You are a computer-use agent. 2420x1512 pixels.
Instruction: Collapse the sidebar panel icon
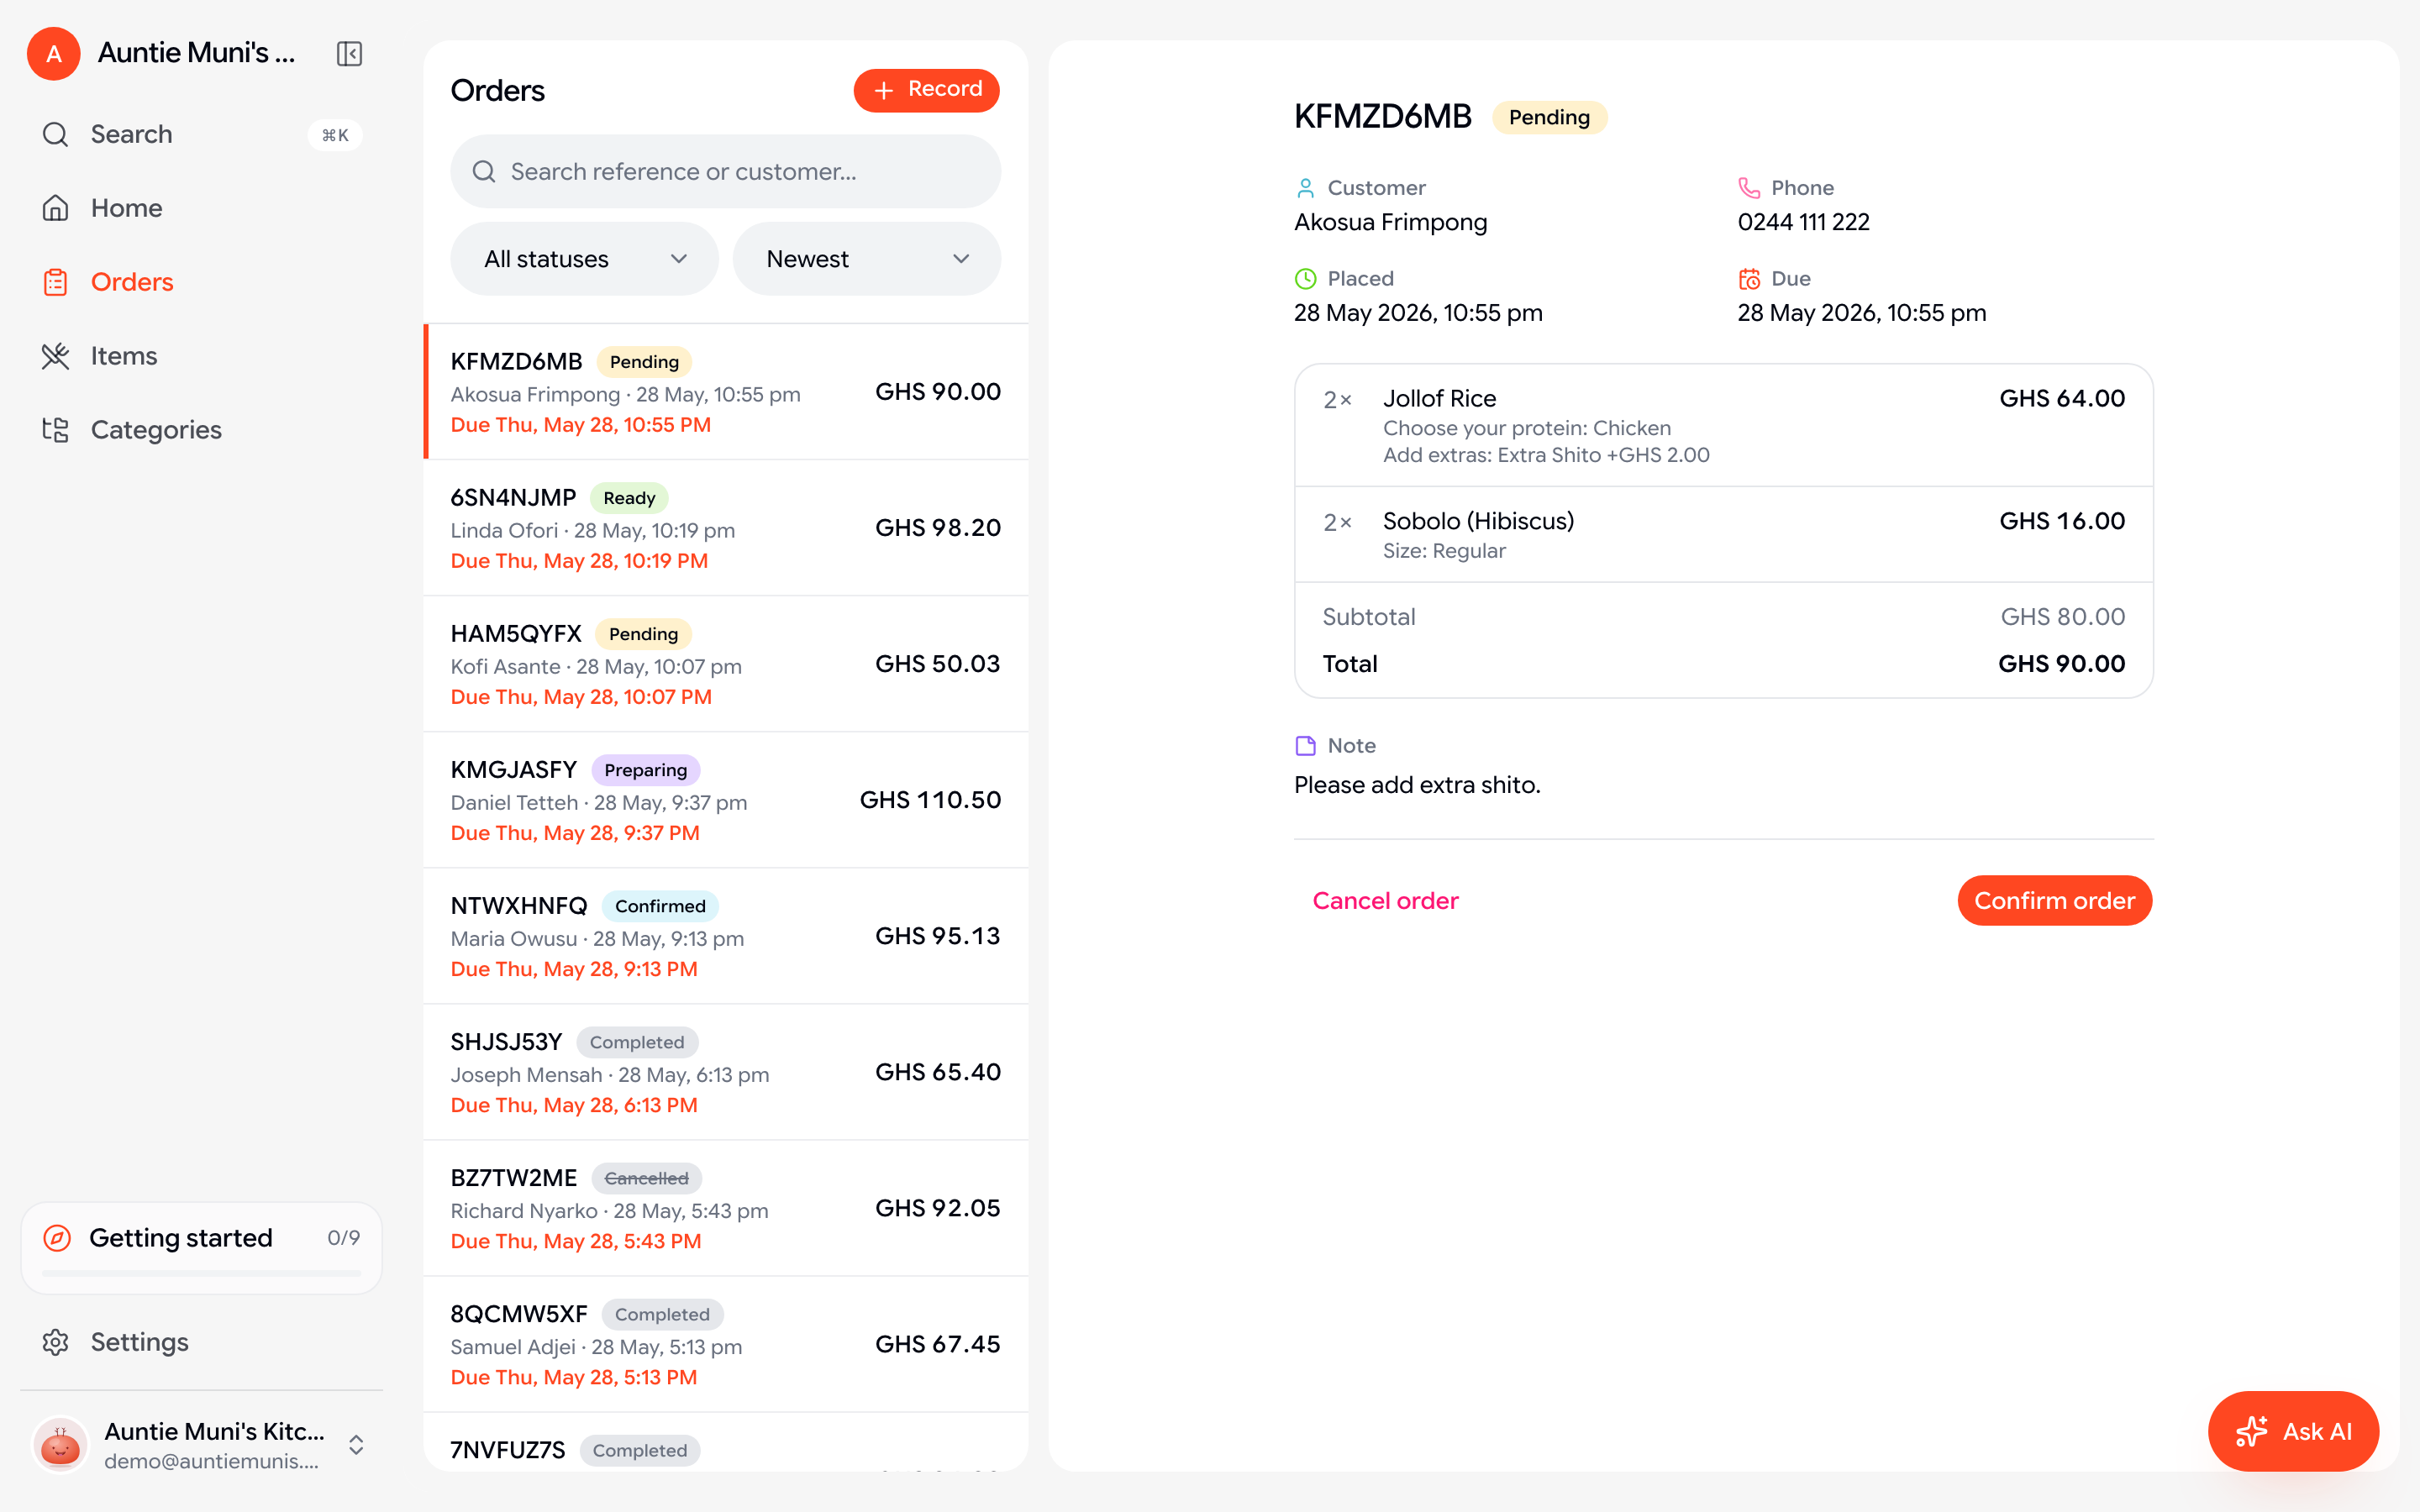pos(349,53)
